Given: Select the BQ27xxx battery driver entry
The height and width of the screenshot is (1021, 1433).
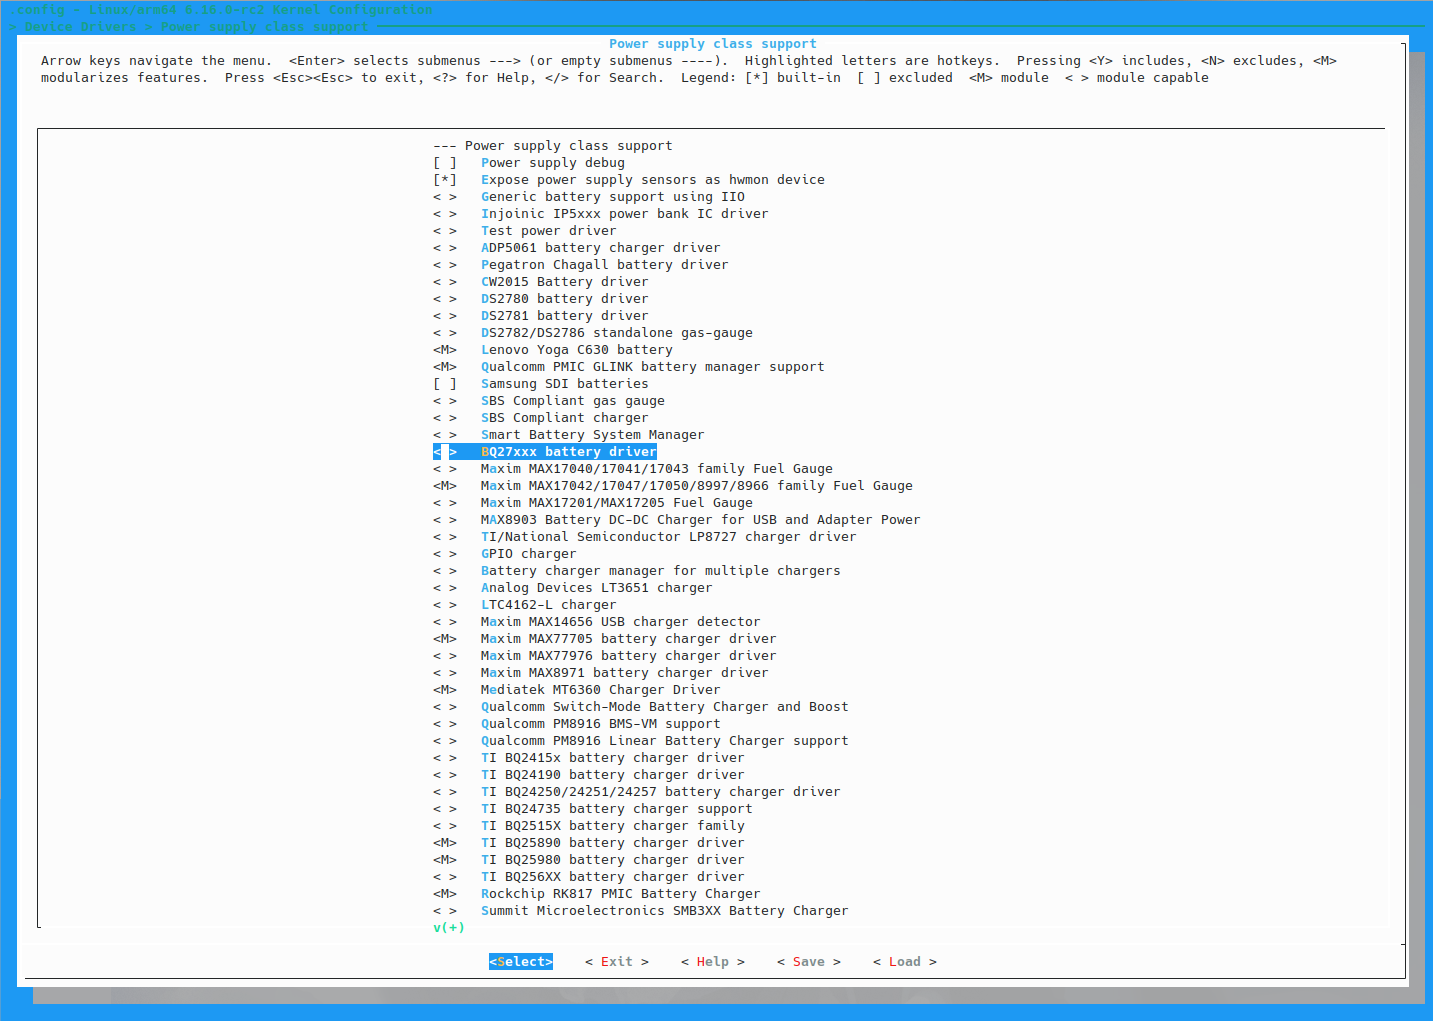Looking at the screenshot, I should [568, 452].
